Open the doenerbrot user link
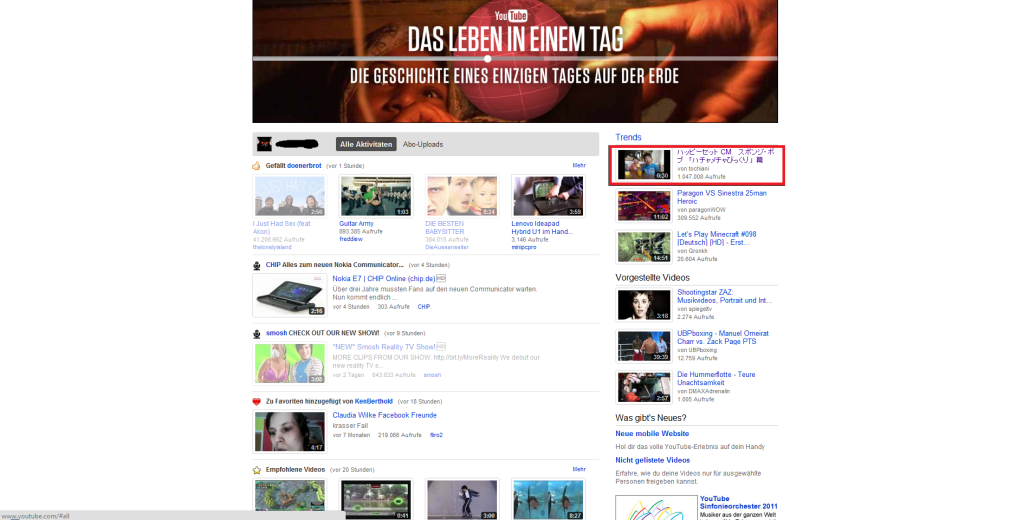Viewport: 1023px width, 520px height. (305, 166)
